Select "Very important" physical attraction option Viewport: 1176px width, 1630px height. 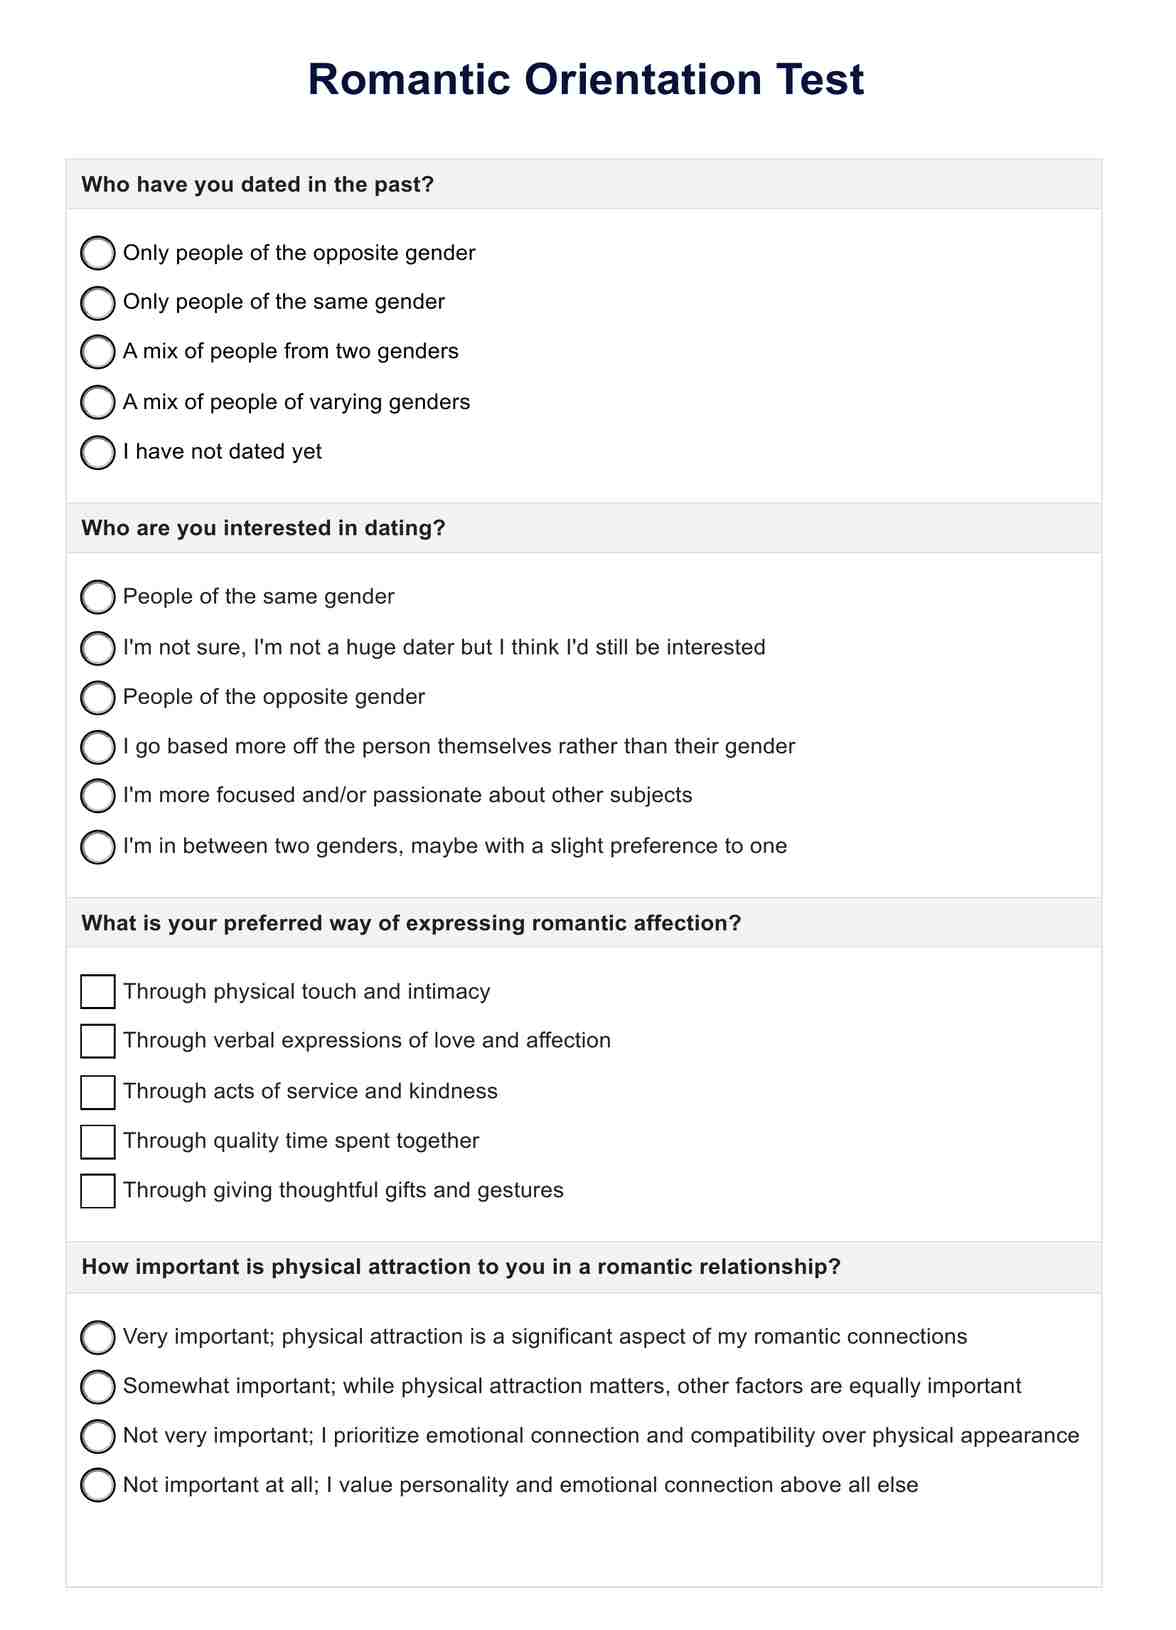coord(97,1337)
